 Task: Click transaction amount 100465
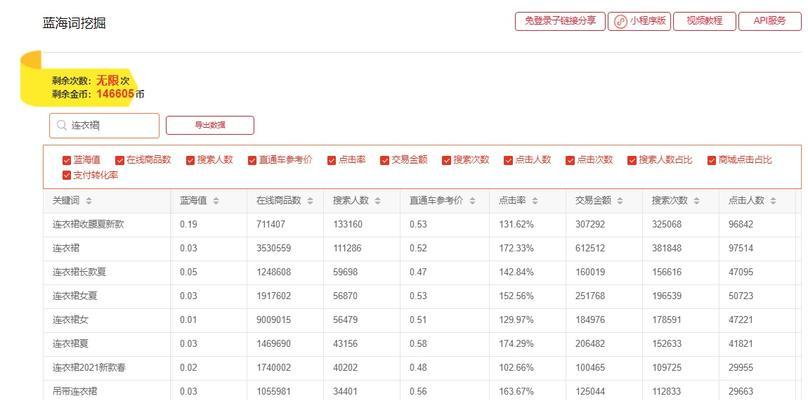[x=590, y=368]
